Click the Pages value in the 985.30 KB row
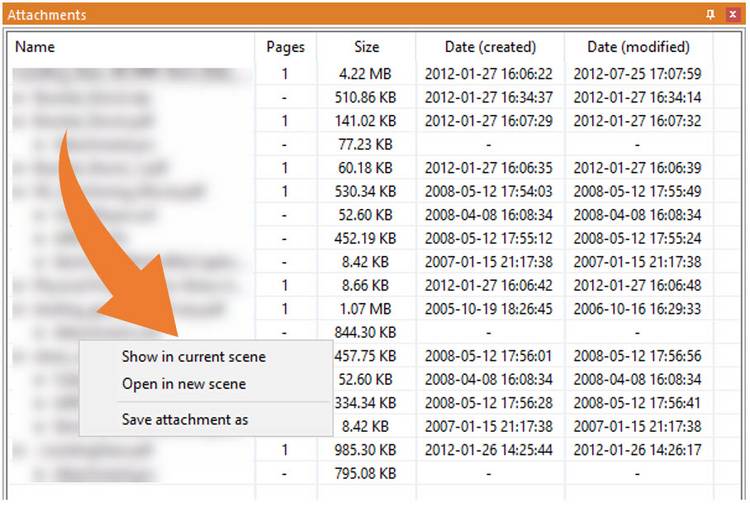 (285, 450)
